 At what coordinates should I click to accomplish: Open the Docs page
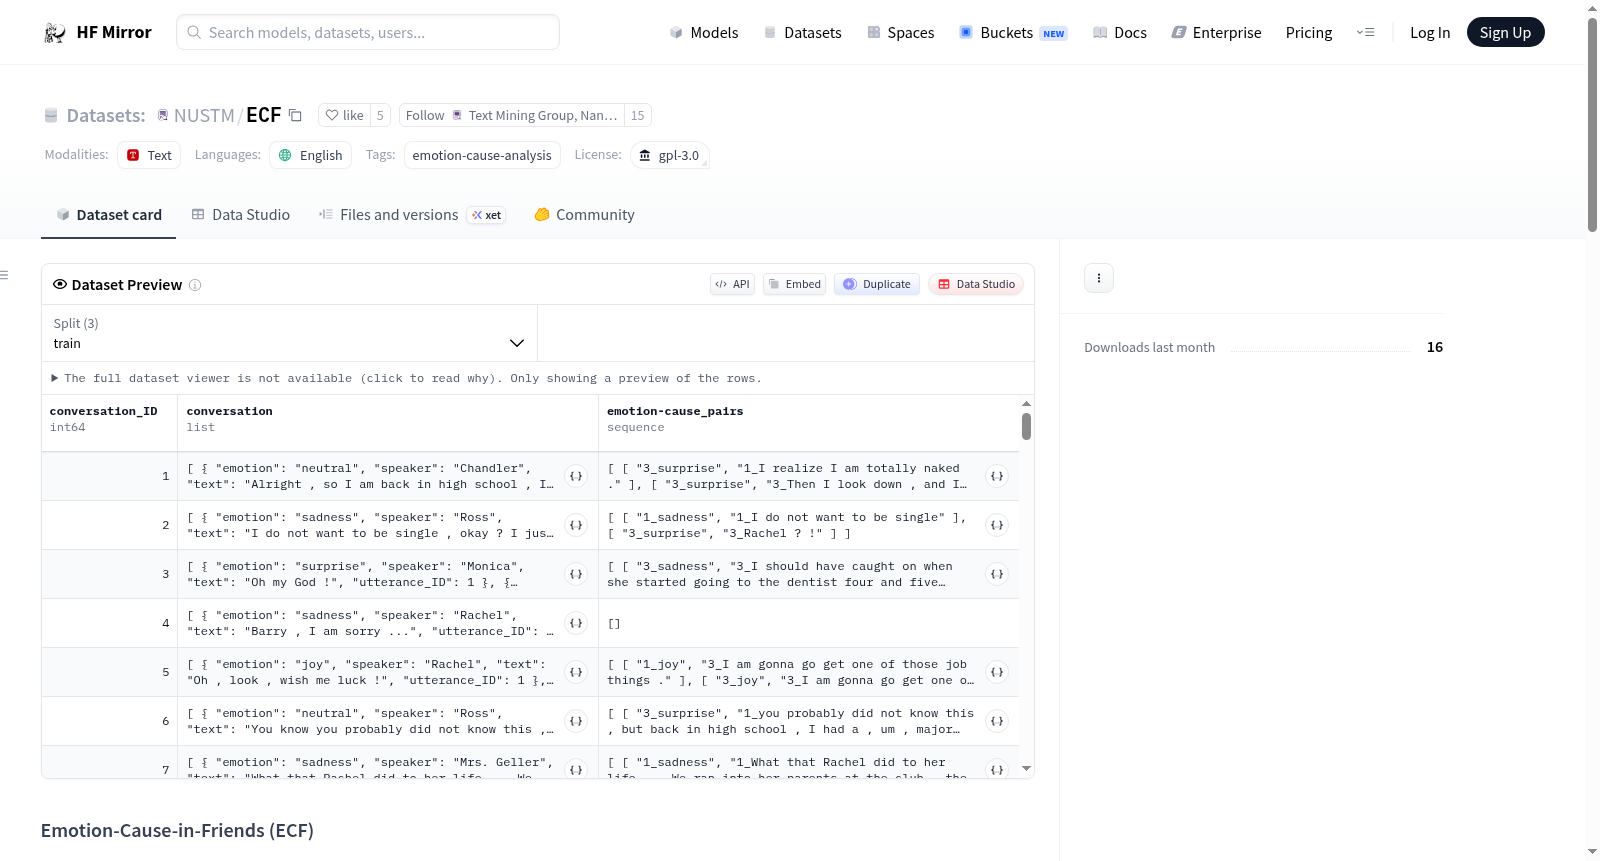tap(1120, 32)
